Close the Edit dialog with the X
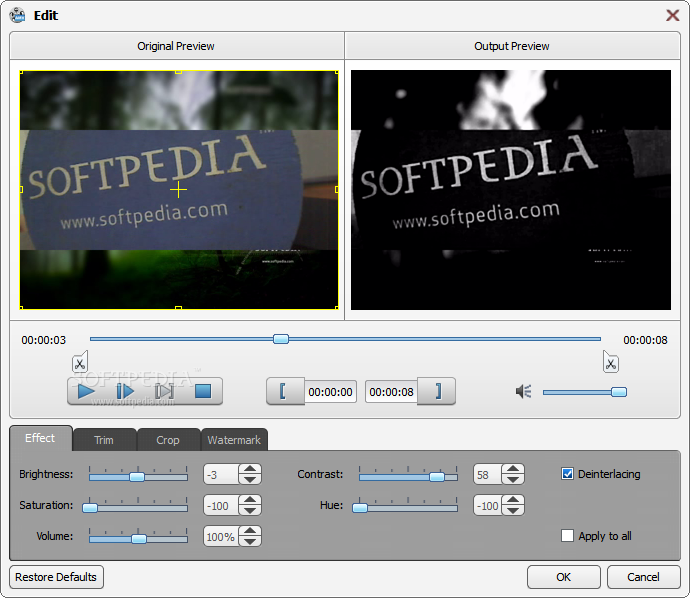Screen dimensions: 690x598 pos(672,15)
